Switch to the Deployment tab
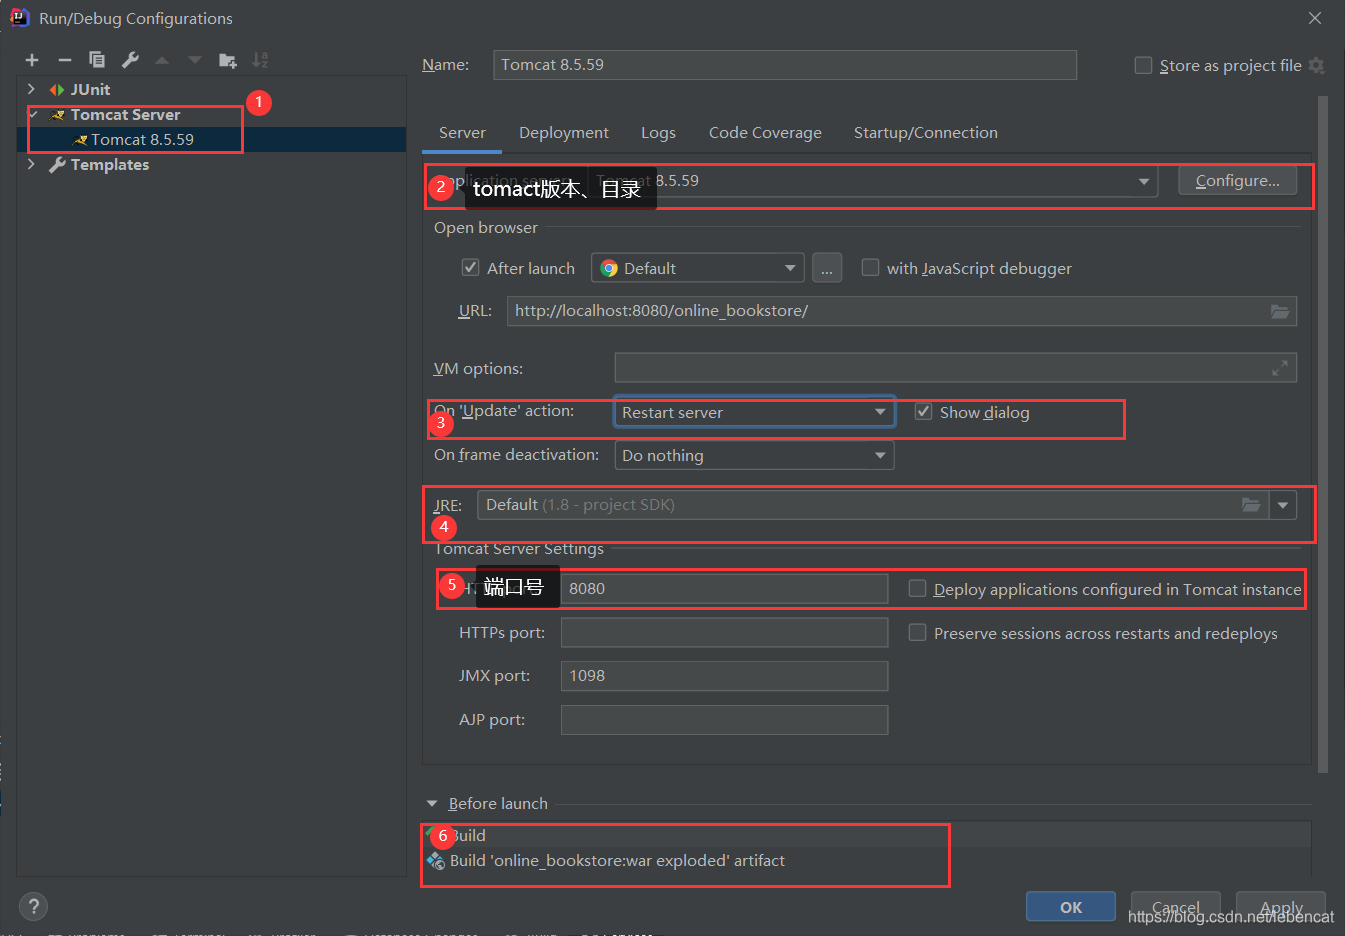Image resolution: width=1345 pixels, height=936 pixels. click(564, 132)
